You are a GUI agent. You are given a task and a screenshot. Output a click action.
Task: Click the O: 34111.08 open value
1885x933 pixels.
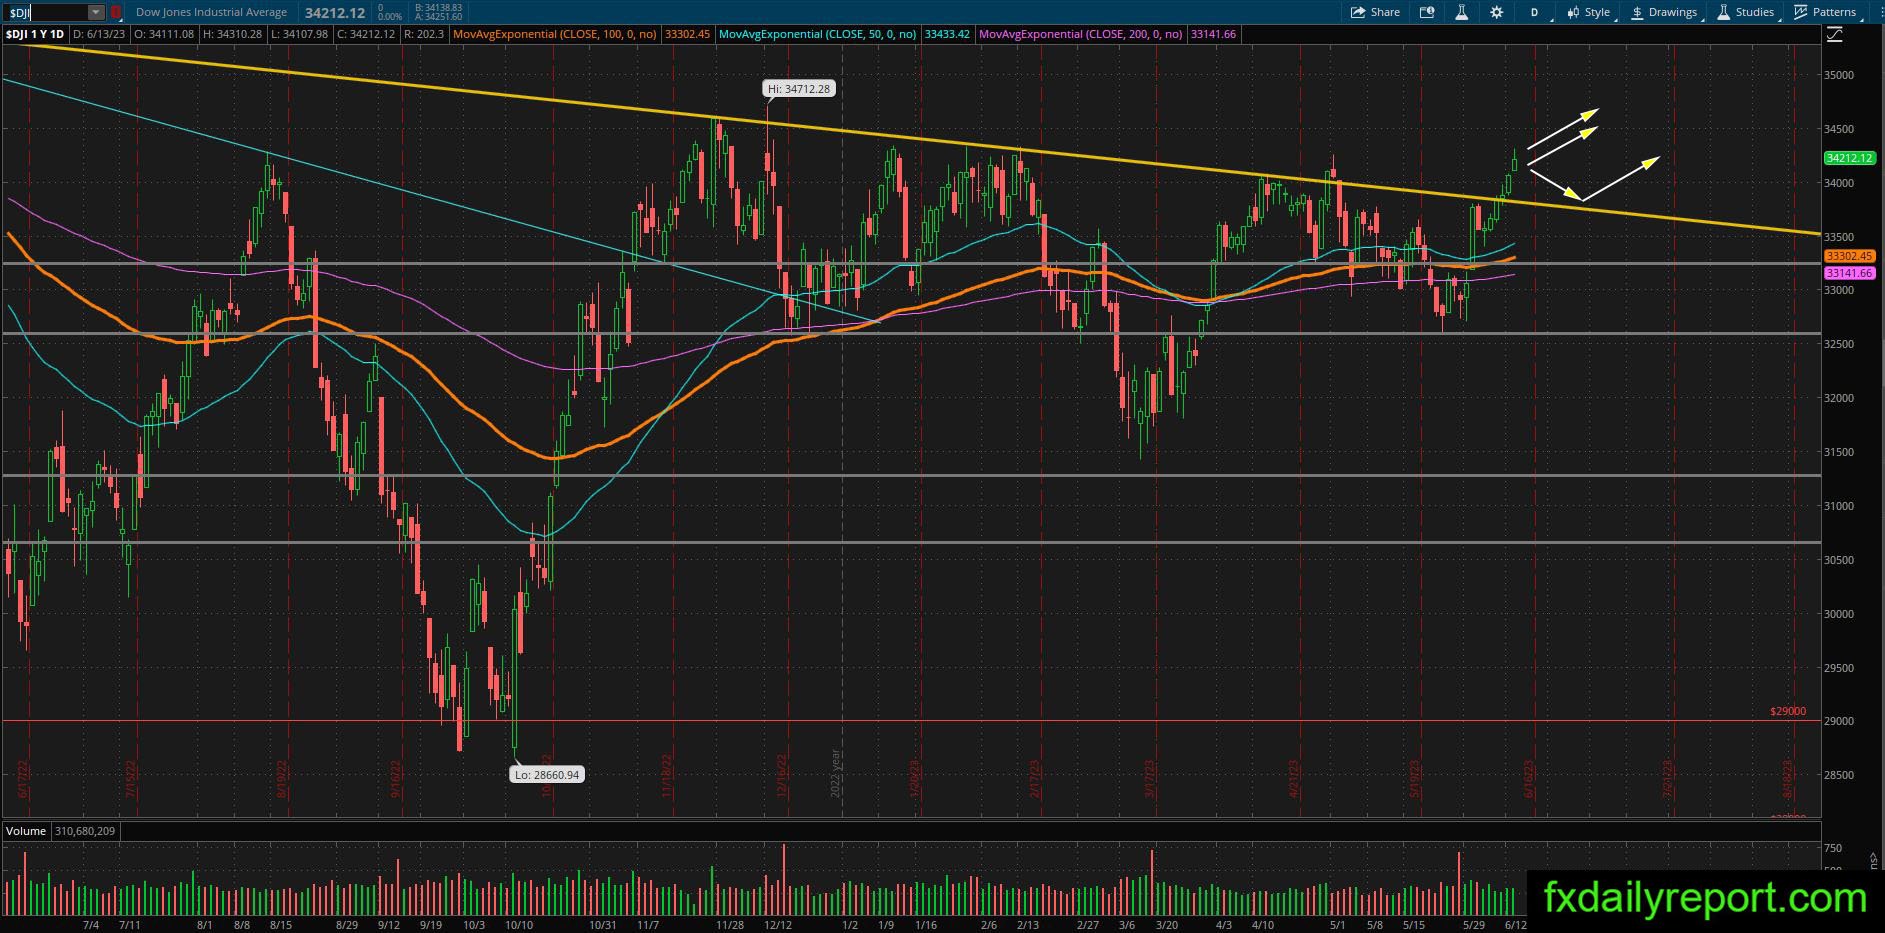click(x=164, y=34)
